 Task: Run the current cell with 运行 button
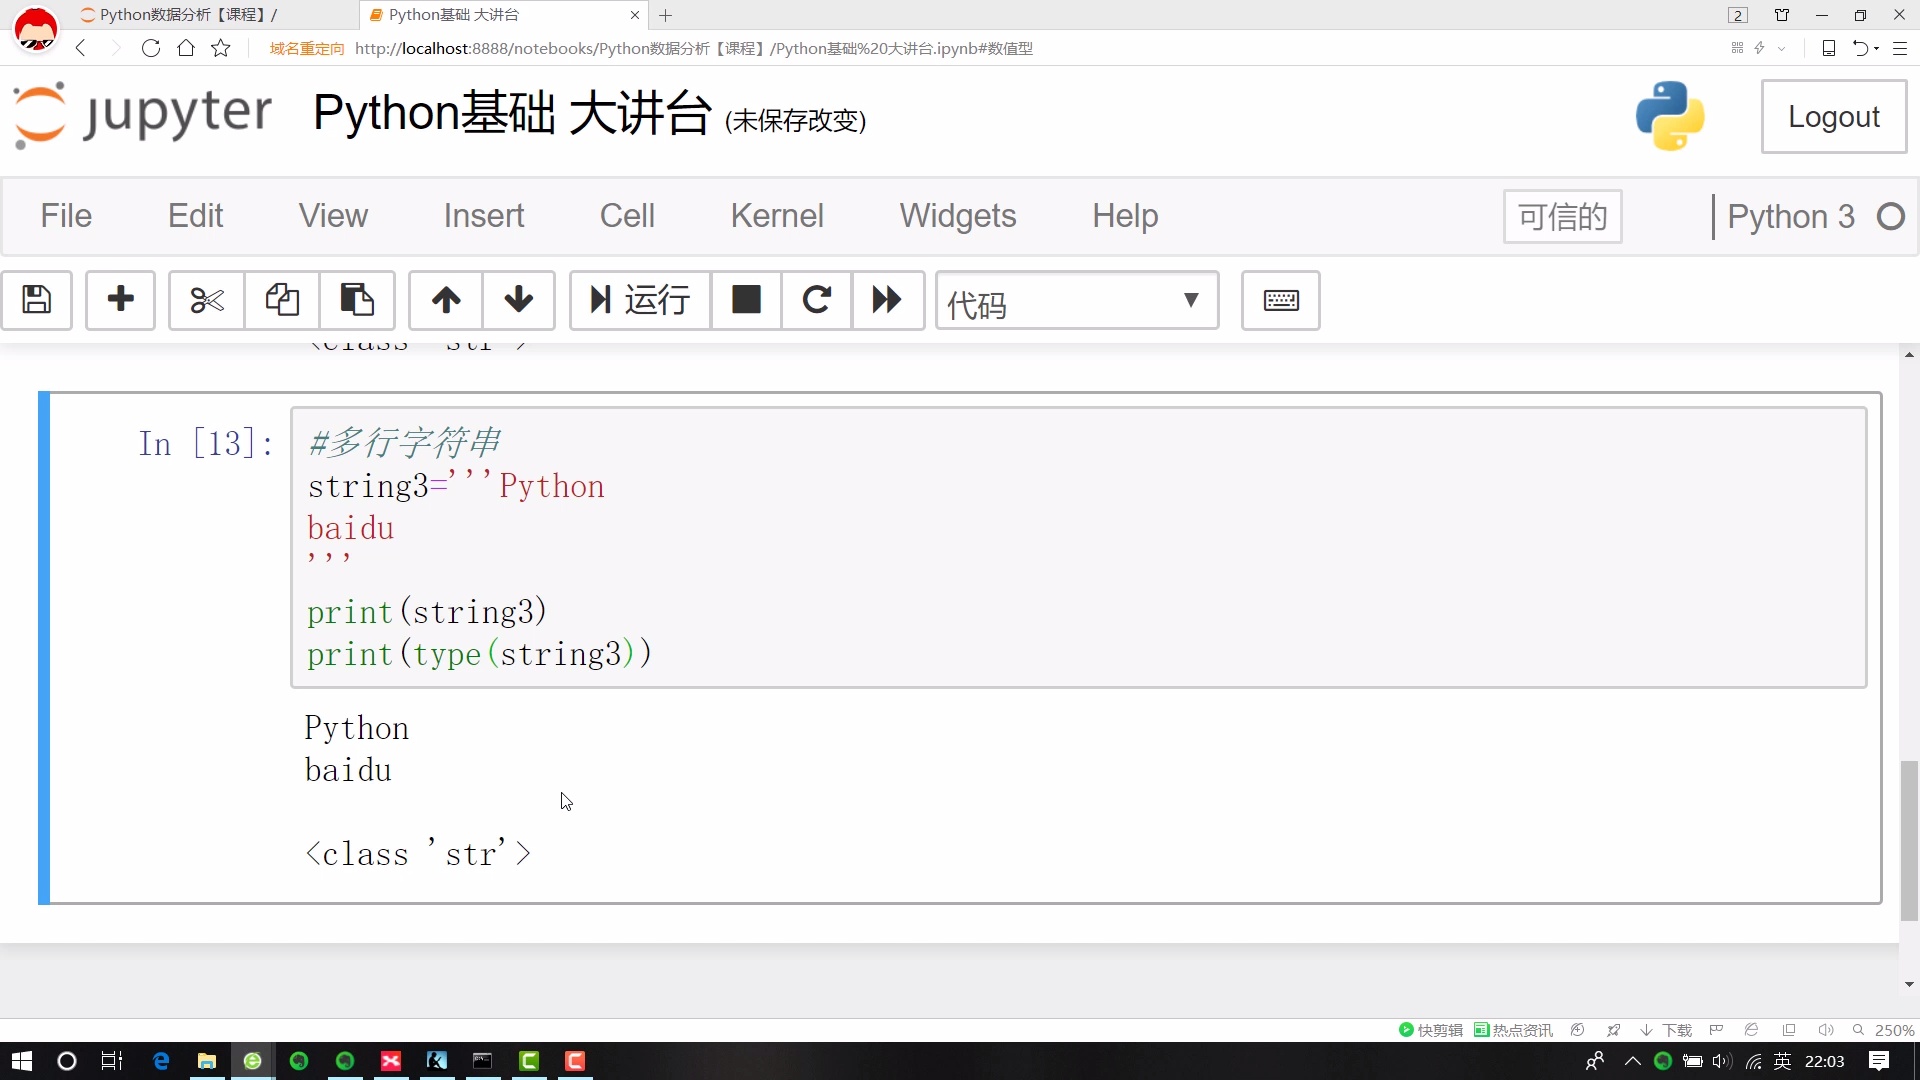[x=638, y=301]
